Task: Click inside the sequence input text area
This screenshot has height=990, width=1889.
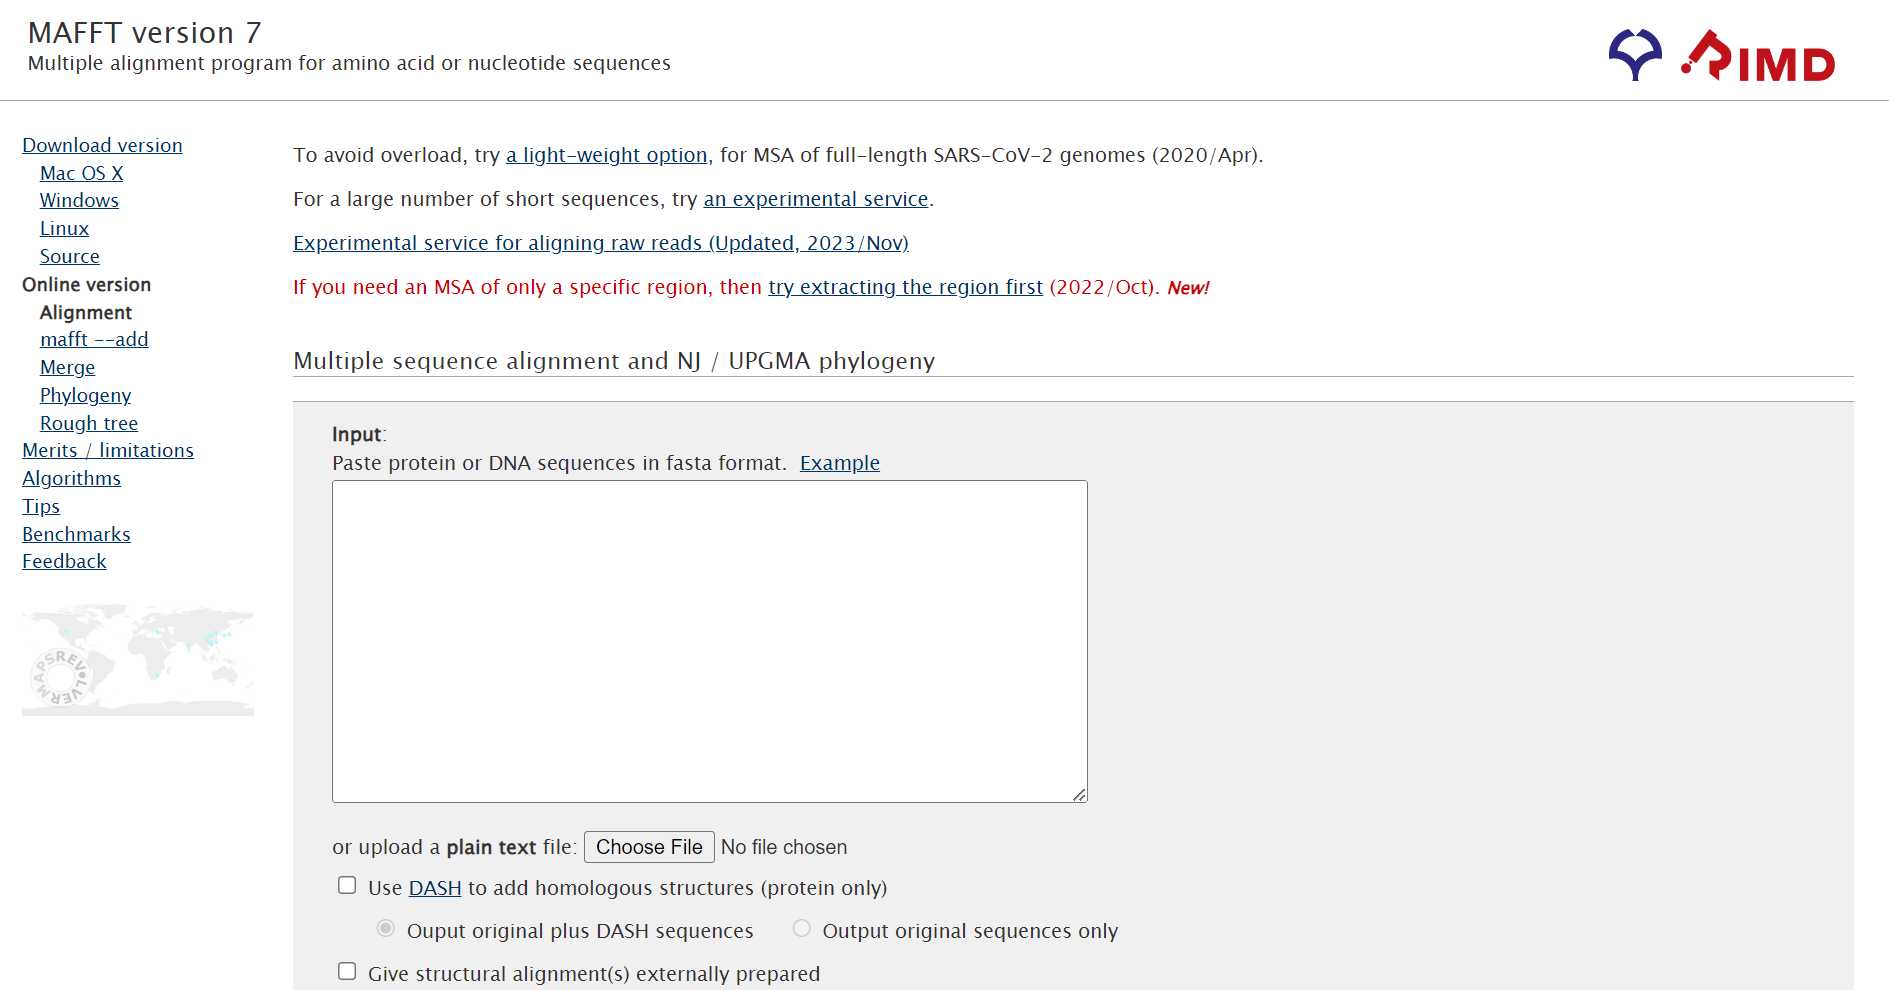Action: click(710, 641)
